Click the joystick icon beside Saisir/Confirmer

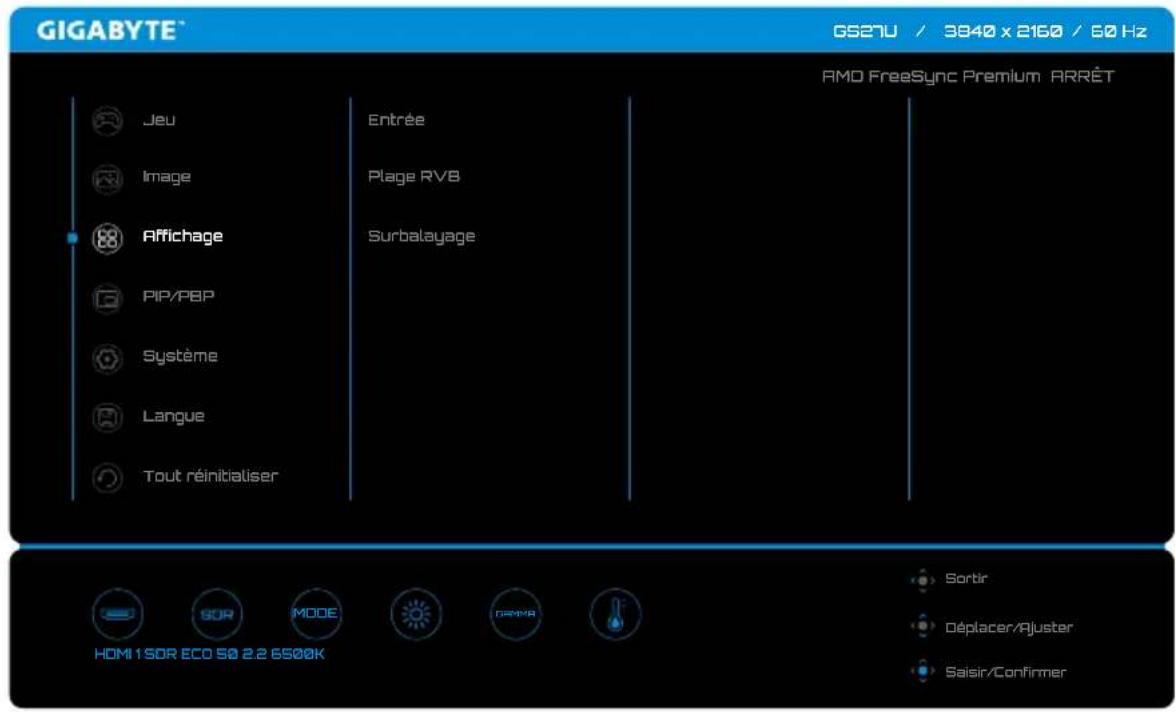click(922, 671)
